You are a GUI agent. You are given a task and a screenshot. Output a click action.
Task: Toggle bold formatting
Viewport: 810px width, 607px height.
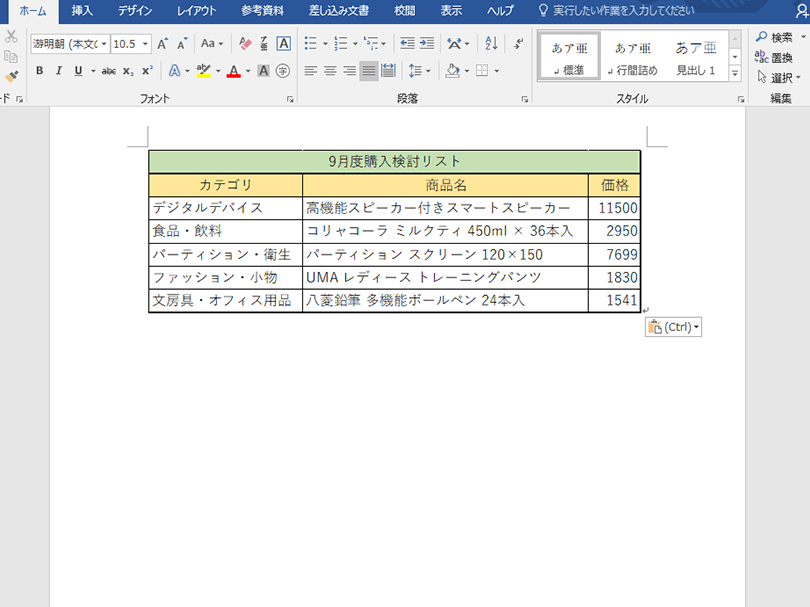[40, 68]
